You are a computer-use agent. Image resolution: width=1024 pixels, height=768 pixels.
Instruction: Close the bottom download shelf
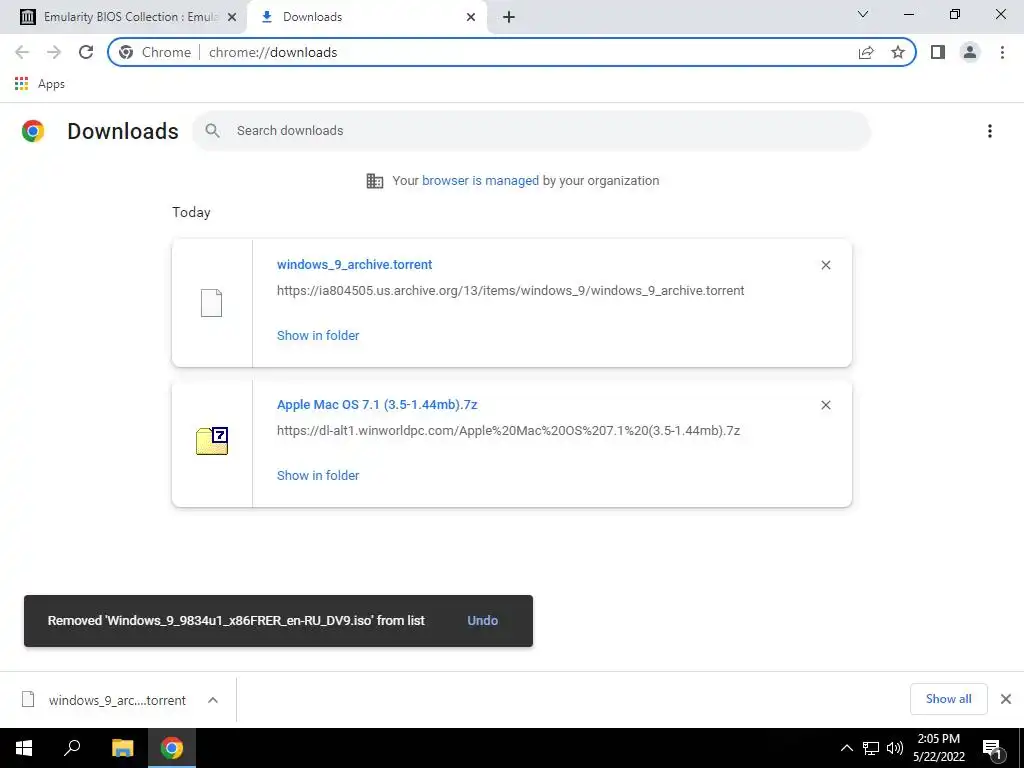[x=1006, y=699]
